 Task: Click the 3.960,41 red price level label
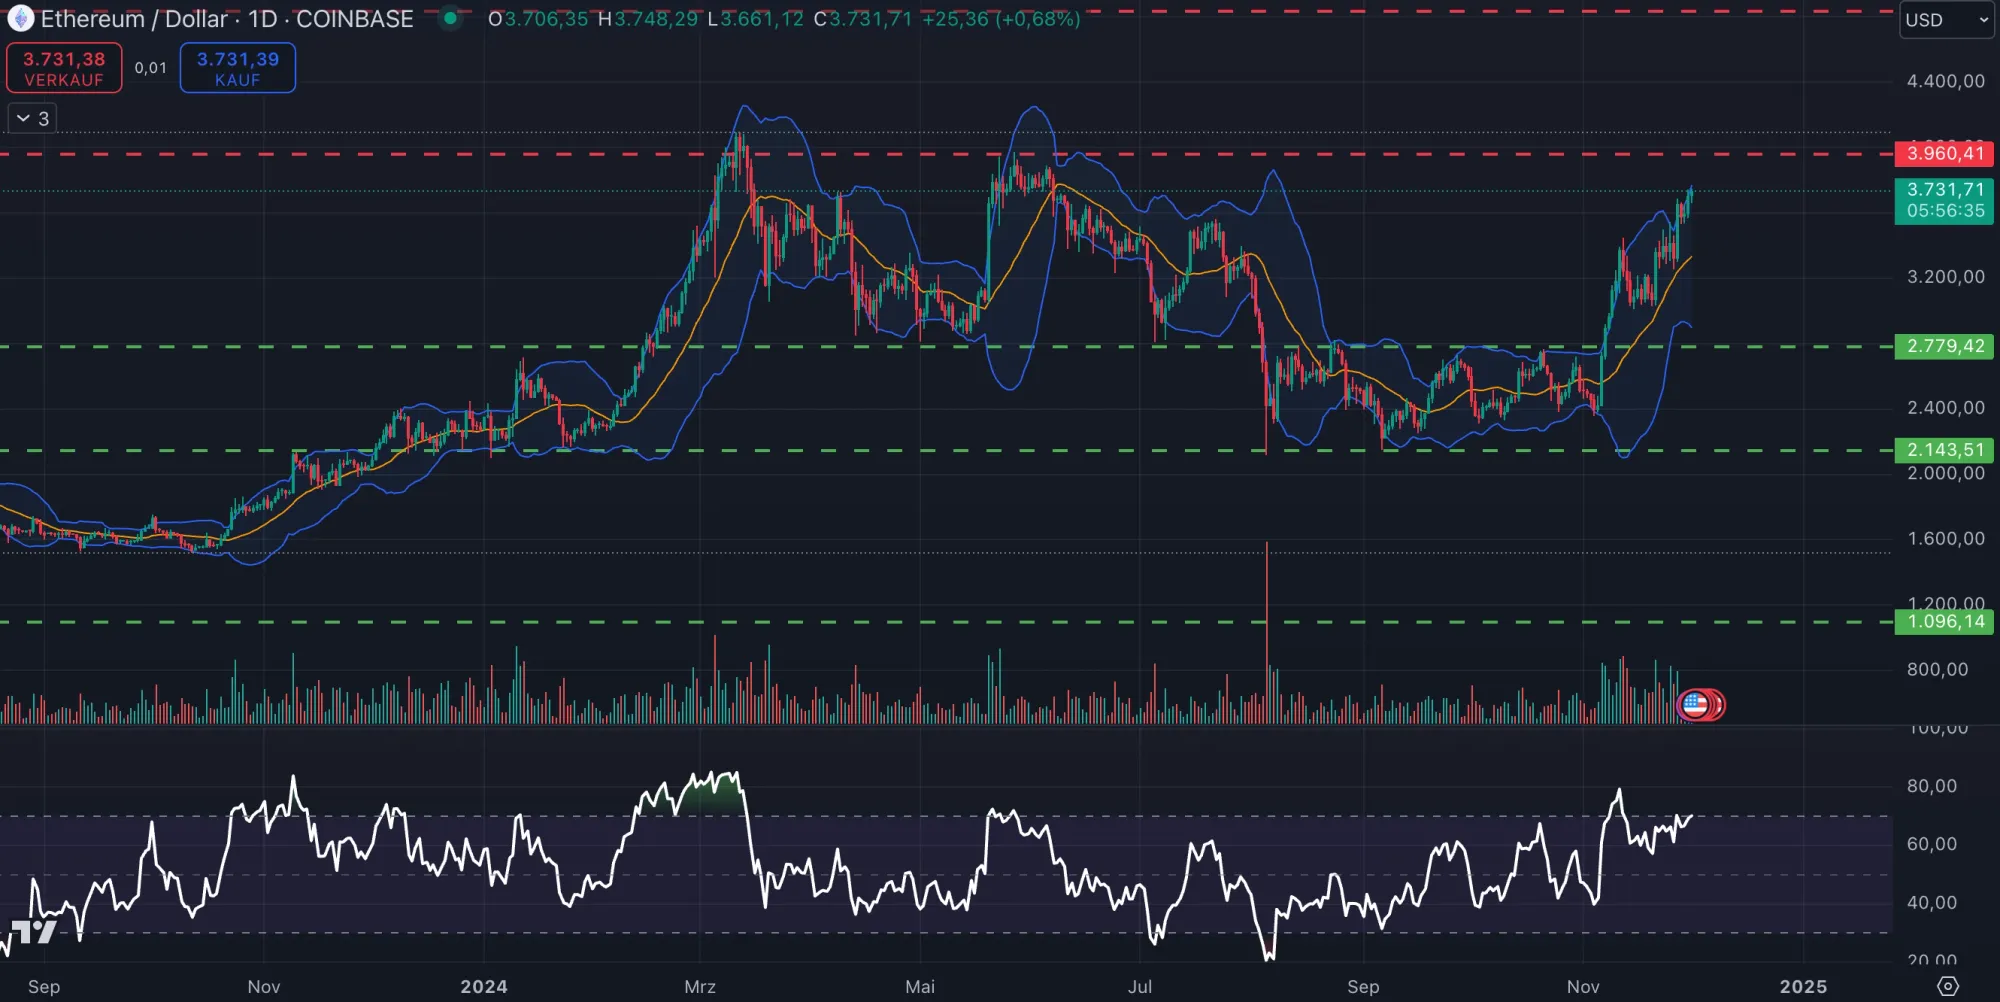[1944, 153]
